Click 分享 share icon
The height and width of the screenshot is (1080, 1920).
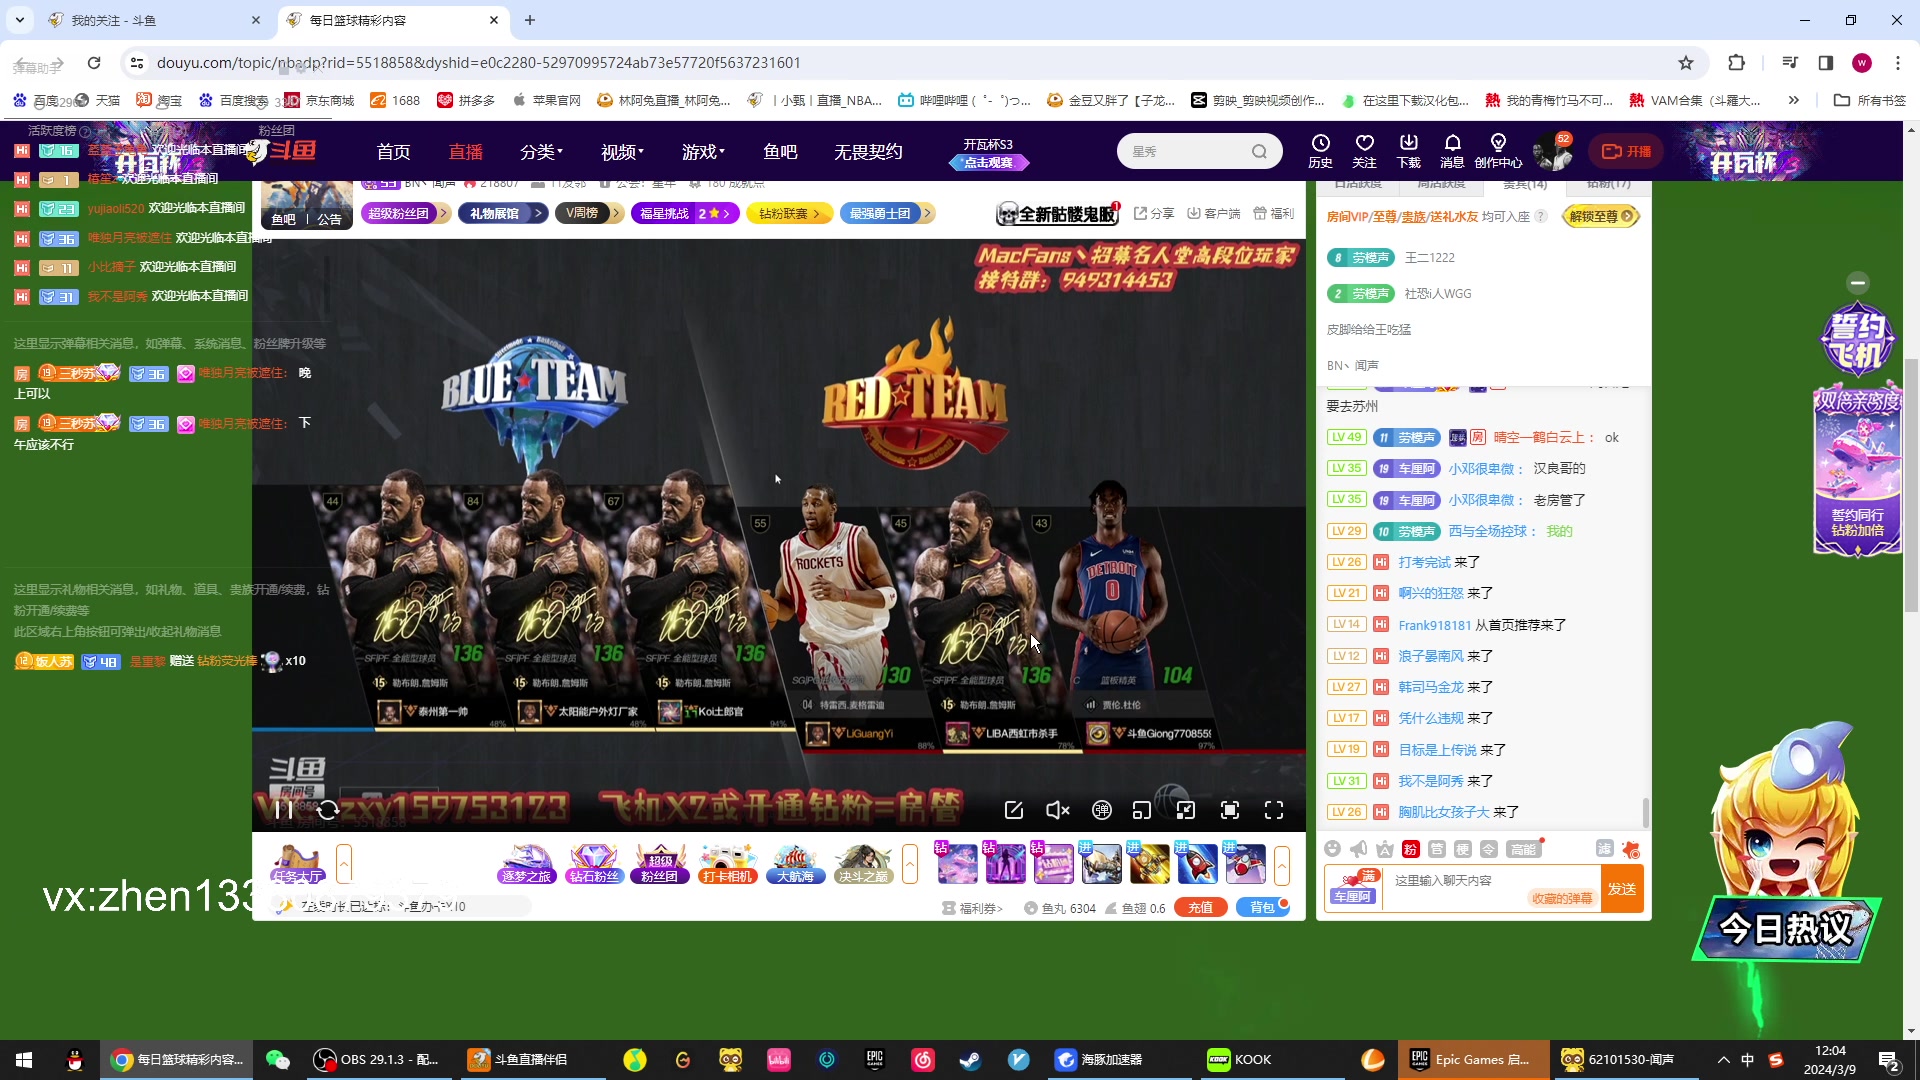1154,213
